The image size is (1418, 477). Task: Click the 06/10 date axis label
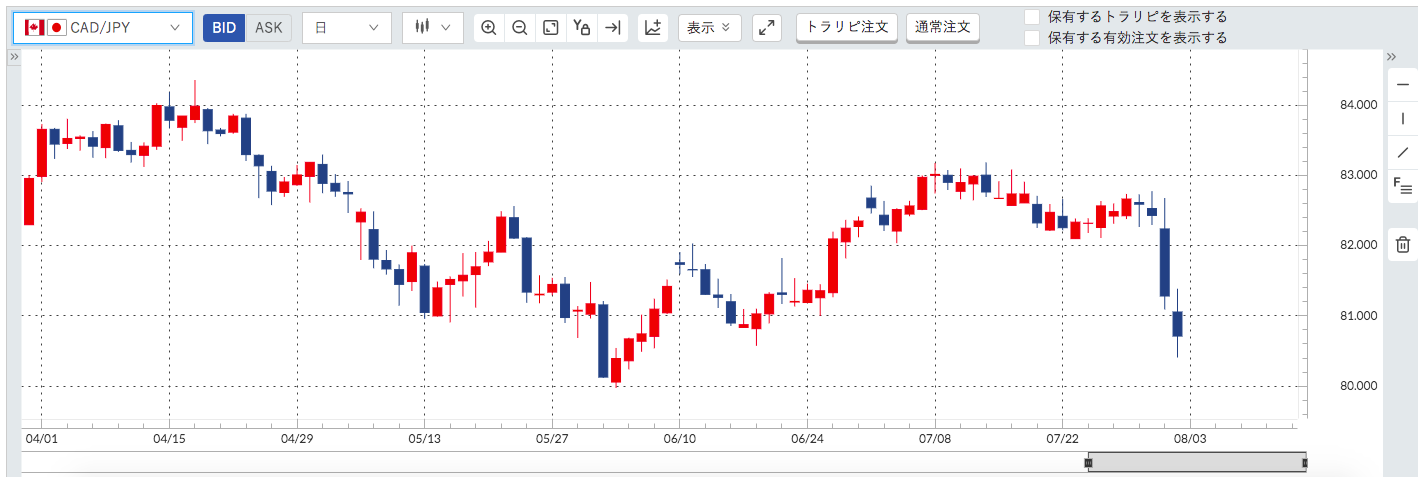679,439
